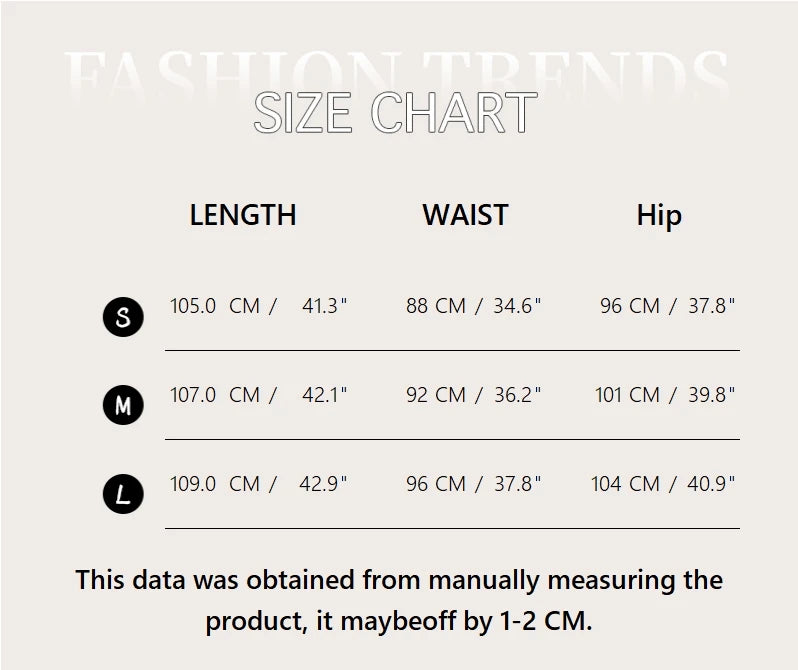Click the L size circle icon

(x=123, y=494)
